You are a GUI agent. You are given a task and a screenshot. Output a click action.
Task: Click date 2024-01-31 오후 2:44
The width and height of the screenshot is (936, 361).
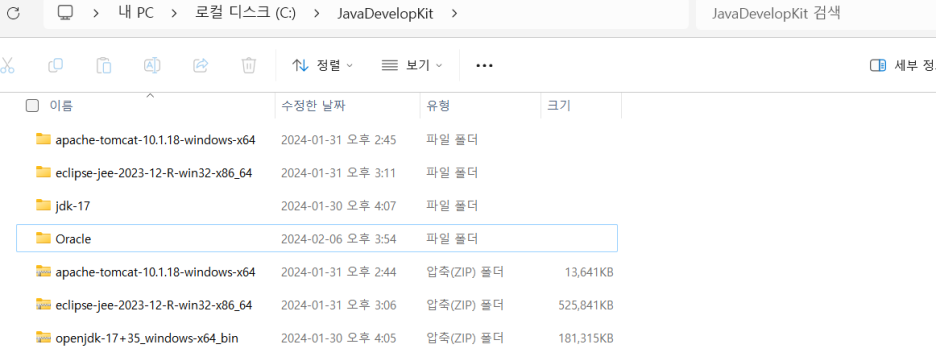[339, 272]
